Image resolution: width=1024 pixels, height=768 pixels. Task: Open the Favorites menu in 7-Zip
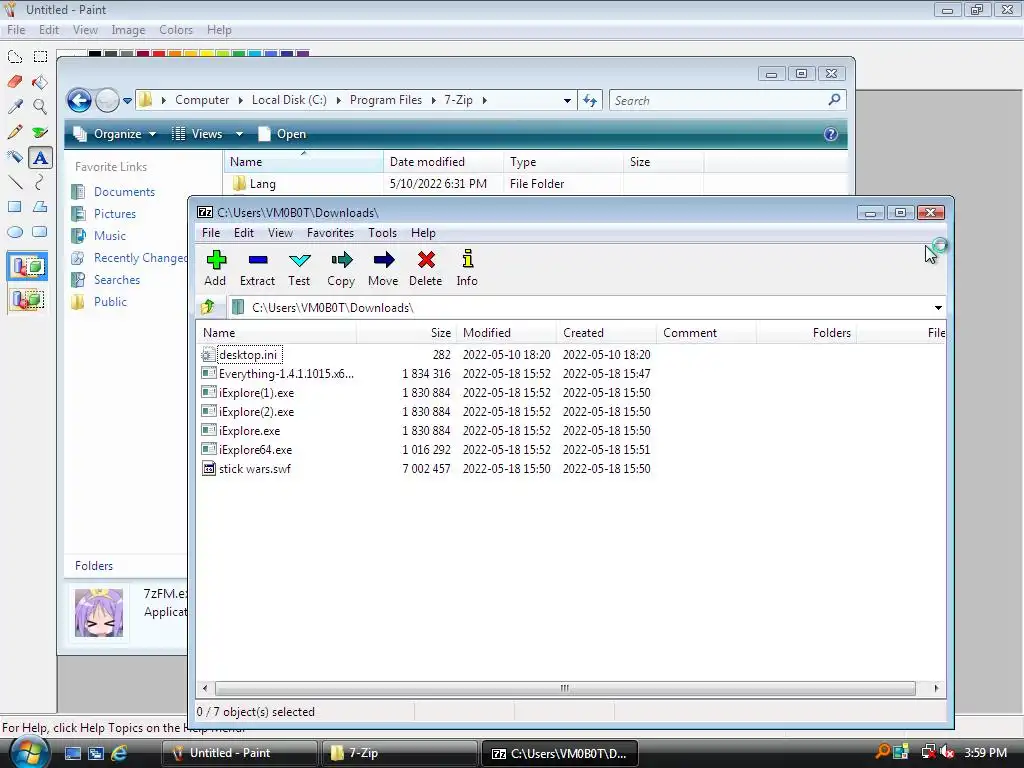pos(330,233)
